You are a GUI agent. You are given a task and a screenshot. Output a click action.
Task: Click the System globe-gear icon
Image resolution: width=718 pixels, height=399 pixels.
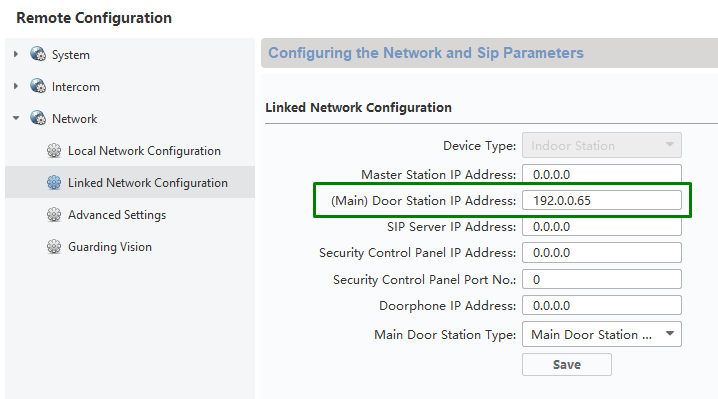click(x=38, y=54)
